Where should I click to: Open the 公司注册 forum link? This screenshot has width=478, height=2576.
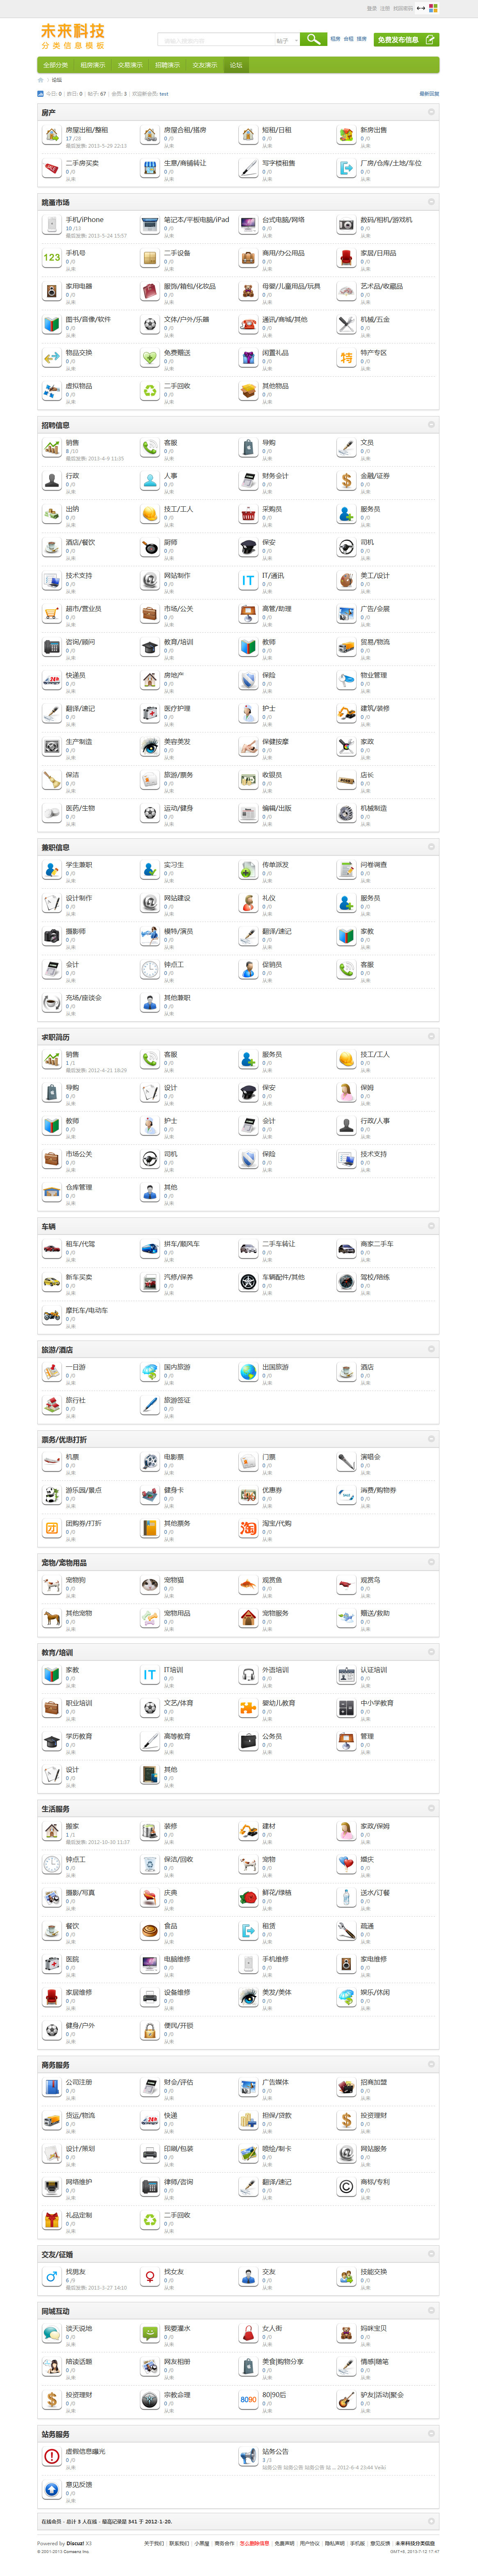(79, 2082)
